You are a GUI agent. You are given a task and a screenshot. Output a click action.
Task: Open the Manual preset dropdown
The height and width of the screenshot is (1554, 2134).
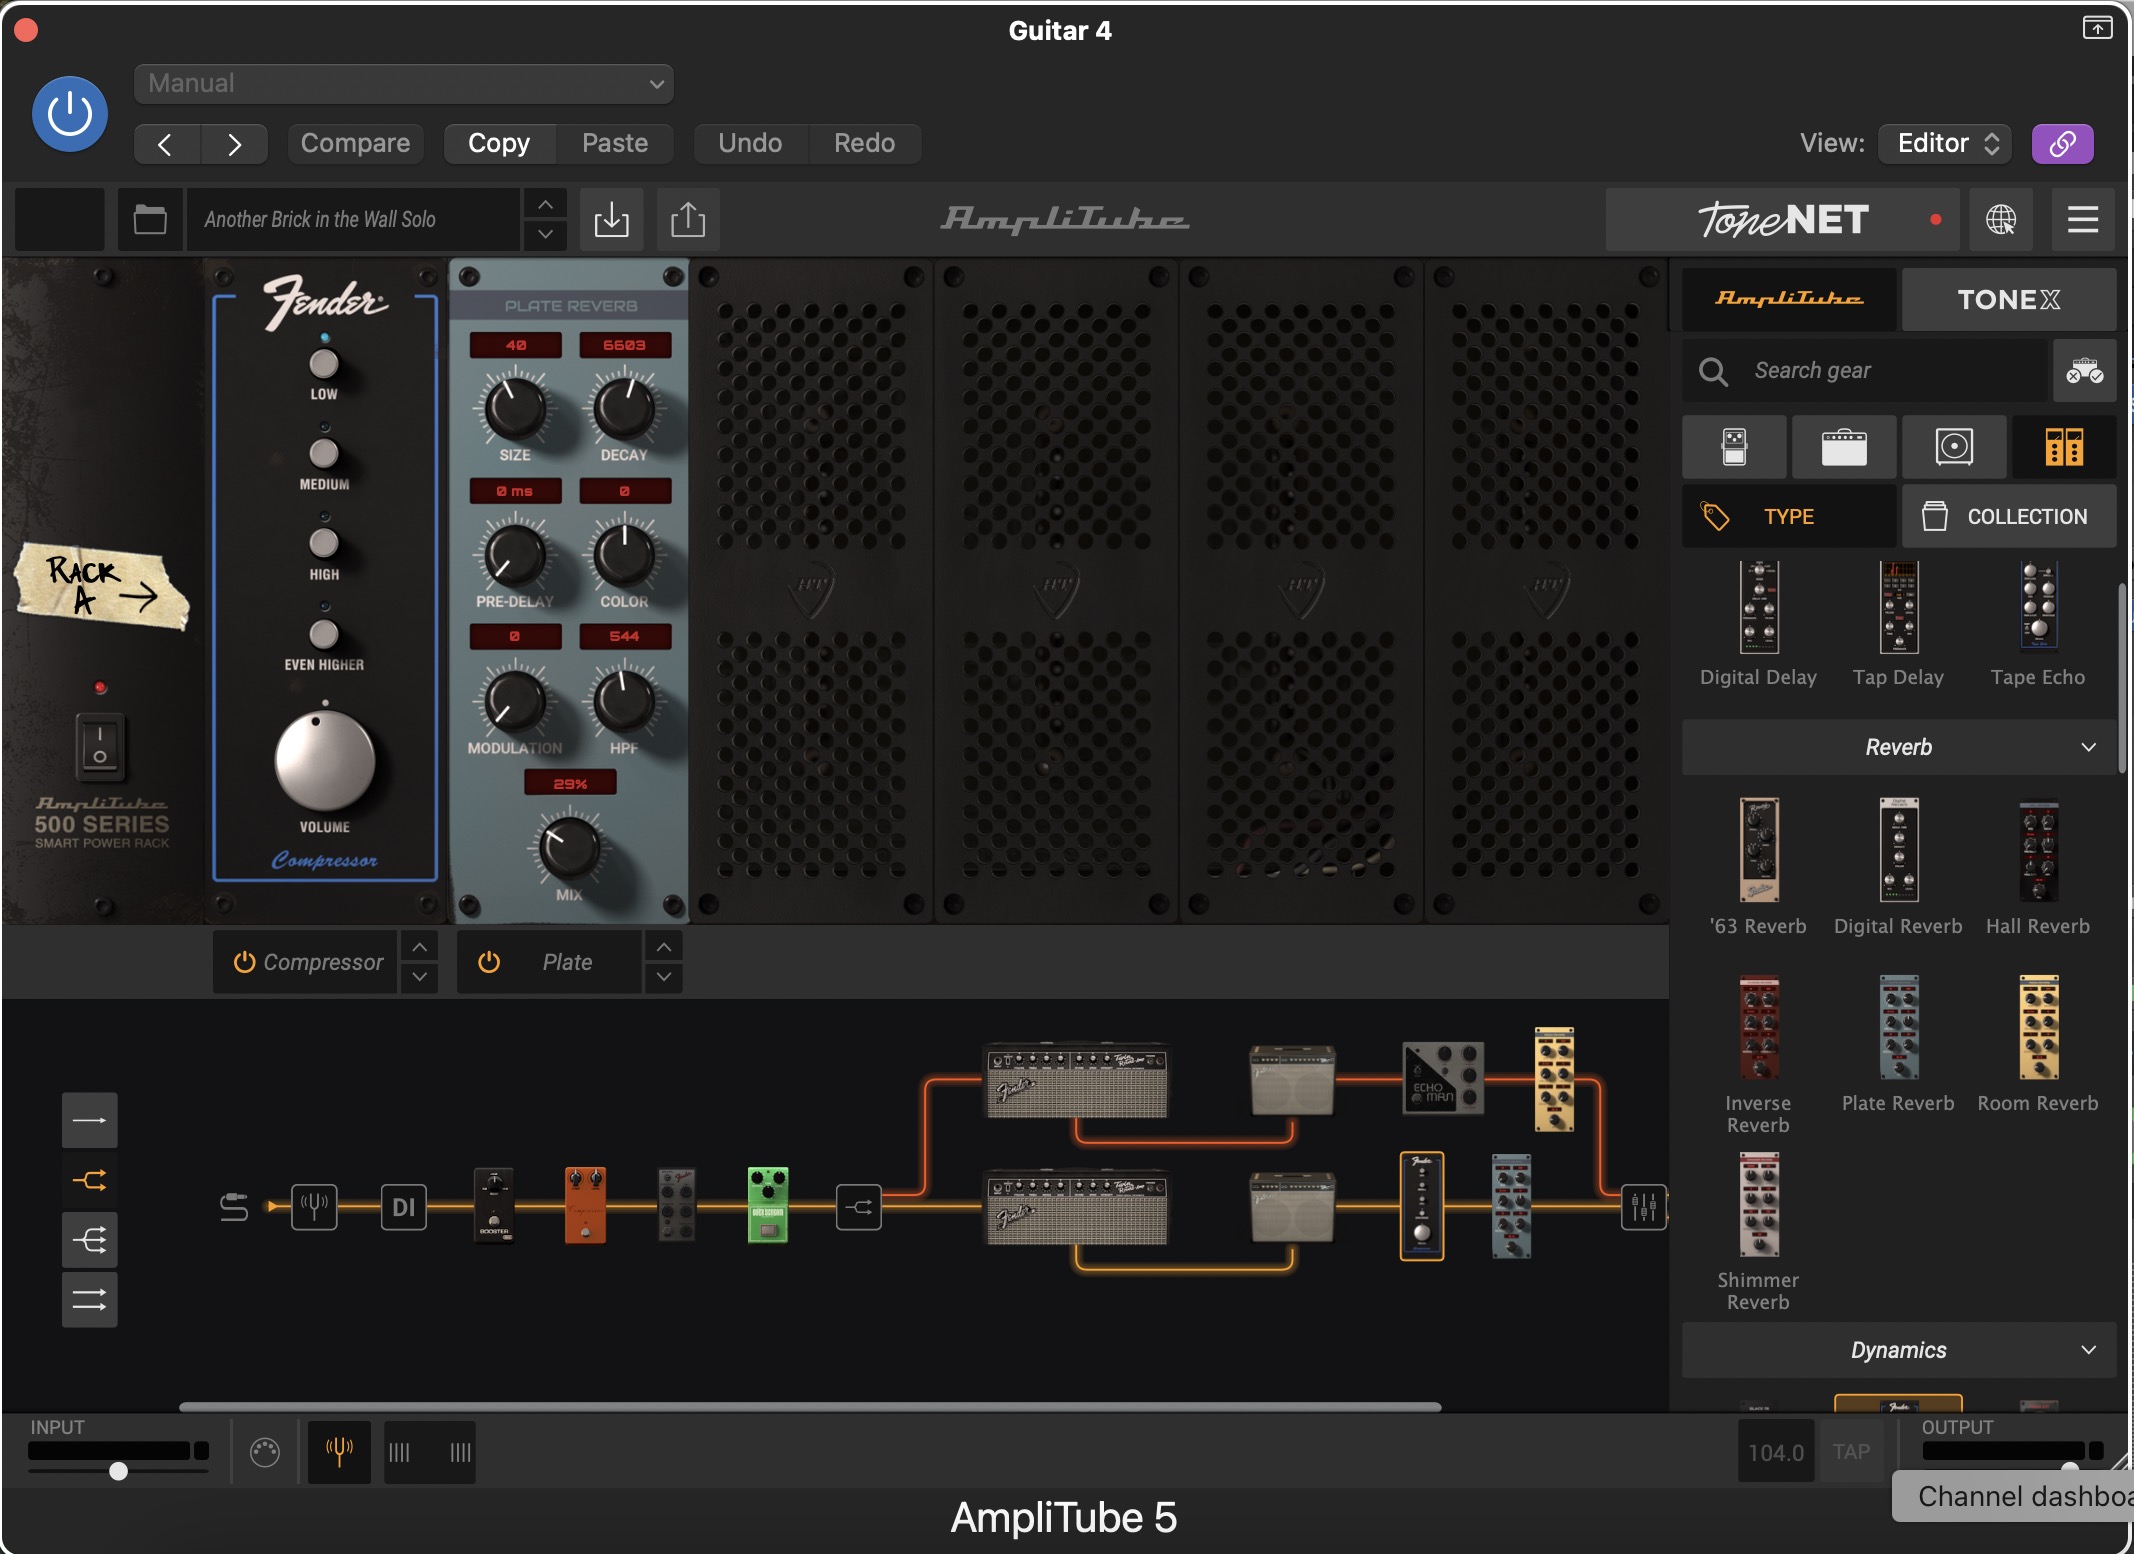pyautogui.click(x=404, y=84)
